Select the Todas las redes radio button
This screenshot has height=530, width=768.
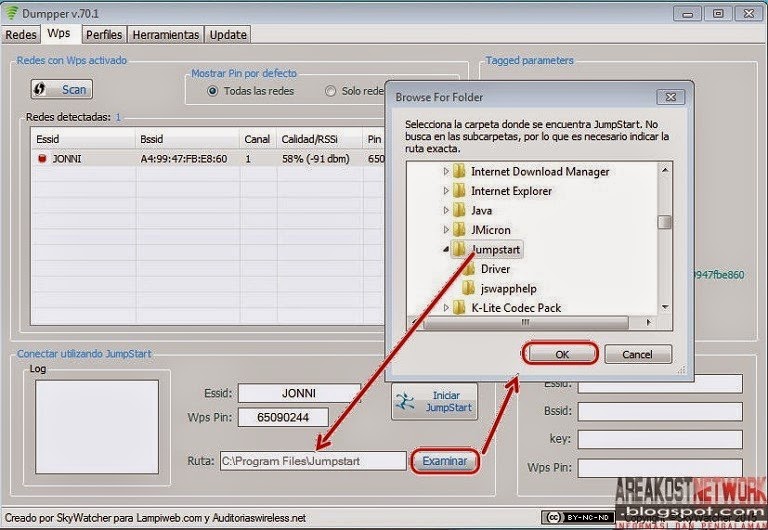pyautogui.click(x=213, y=91)
